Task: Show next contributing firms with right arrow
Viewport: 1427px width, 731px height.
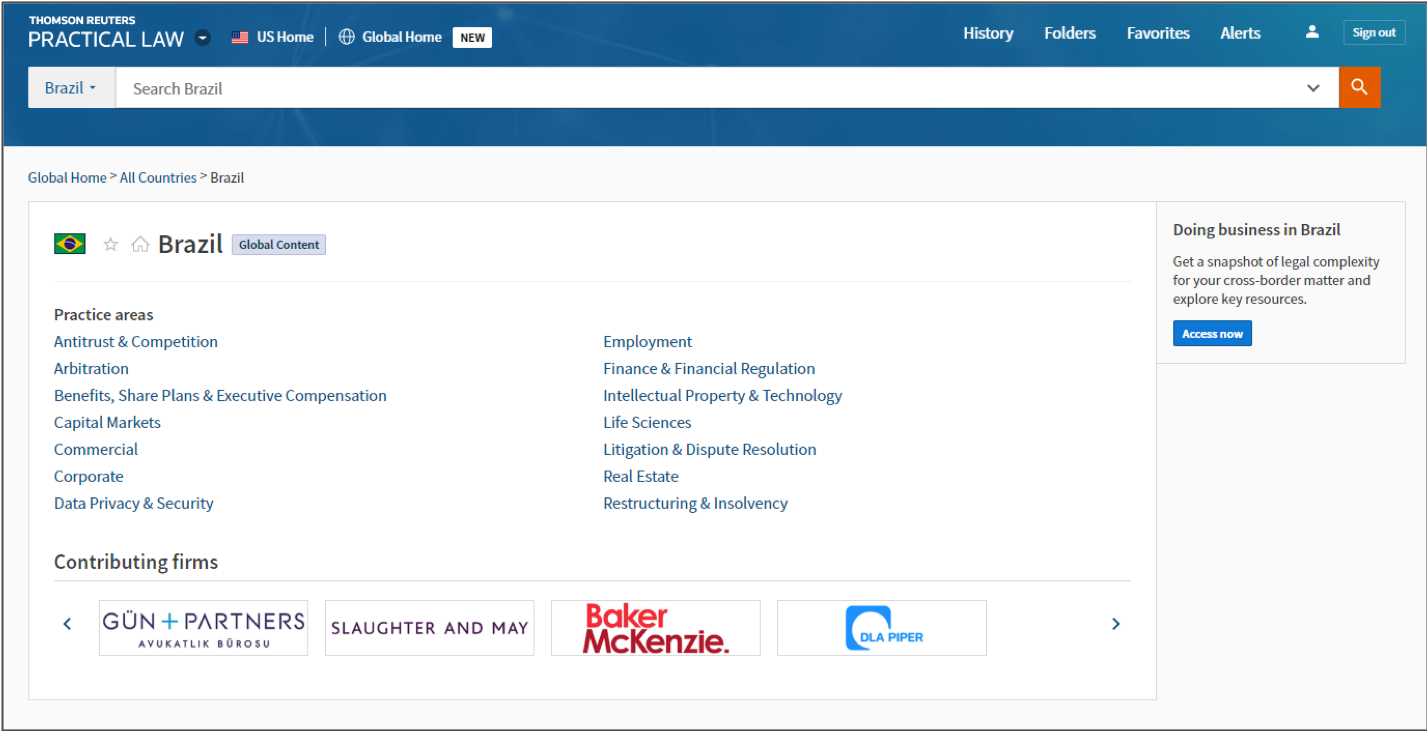Action: coord(1116,624)
